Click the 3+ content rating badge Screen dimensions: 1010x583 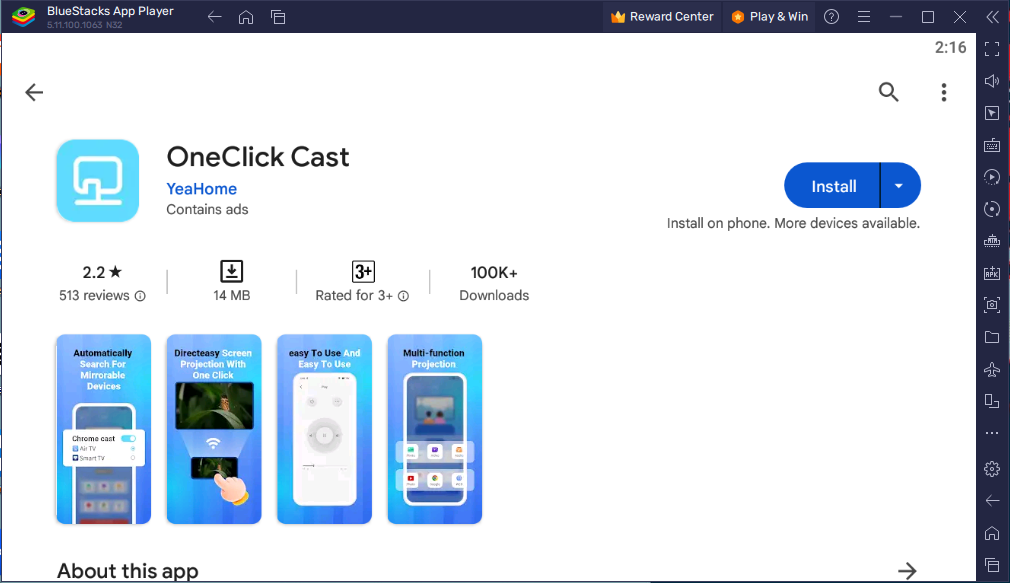pos(363,272)
